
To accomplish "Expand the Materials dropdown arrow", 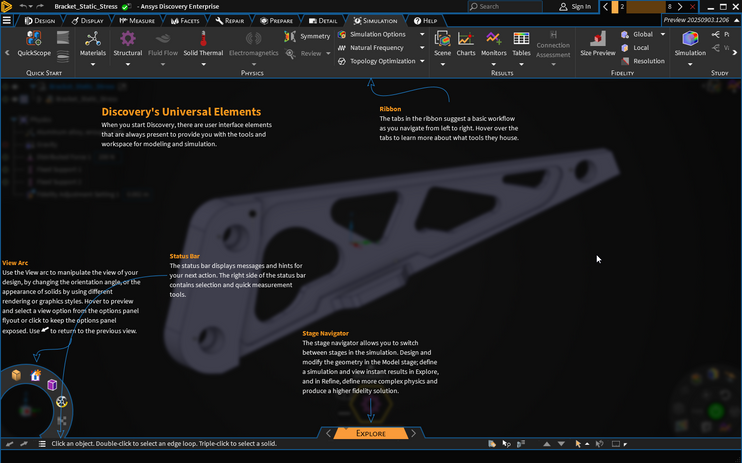I will (93, 64).
